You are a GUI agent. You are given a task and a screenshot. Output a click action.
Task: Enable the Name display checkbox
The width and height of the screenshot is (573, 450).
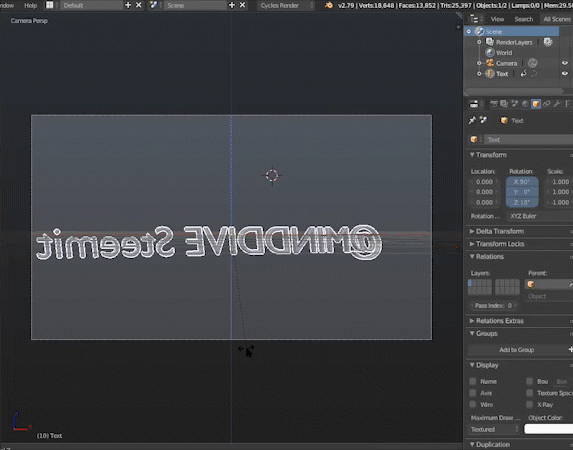click(473, 382)
